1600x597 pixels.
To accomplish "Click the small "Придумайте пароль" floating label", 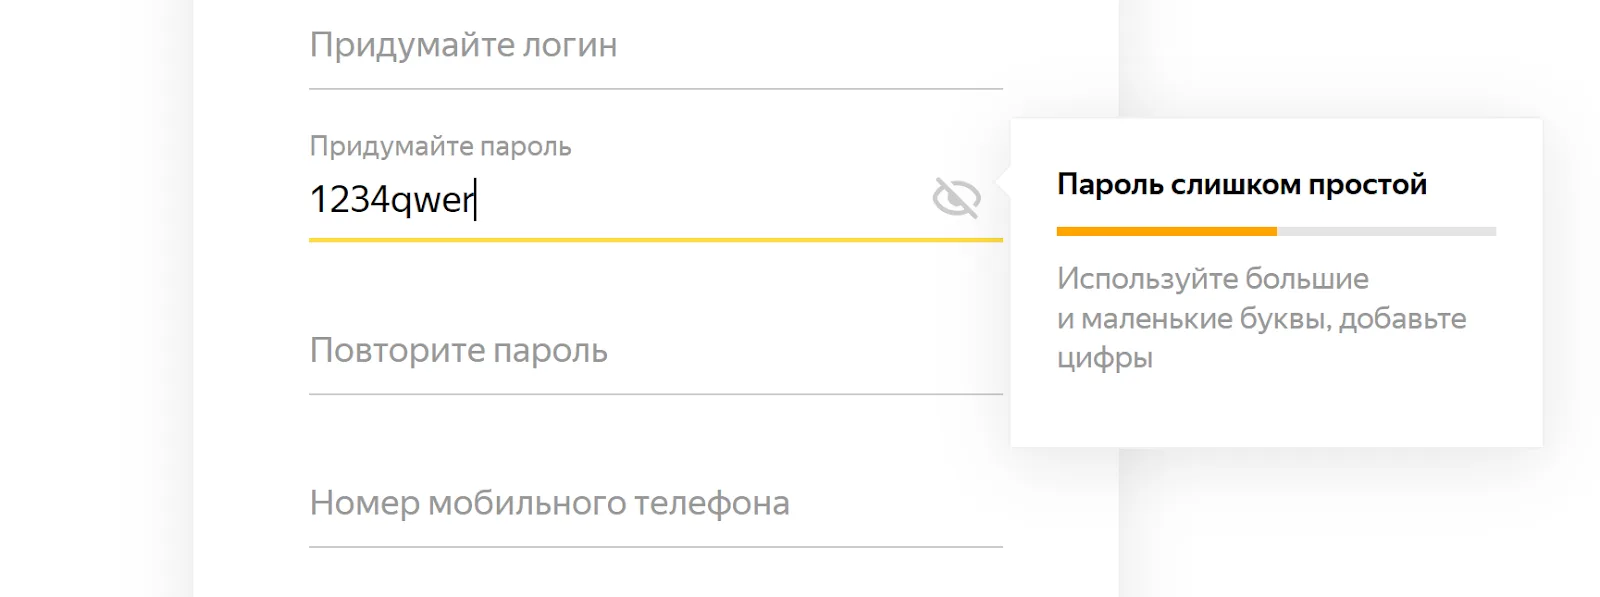I will click(x=440, y=146).
